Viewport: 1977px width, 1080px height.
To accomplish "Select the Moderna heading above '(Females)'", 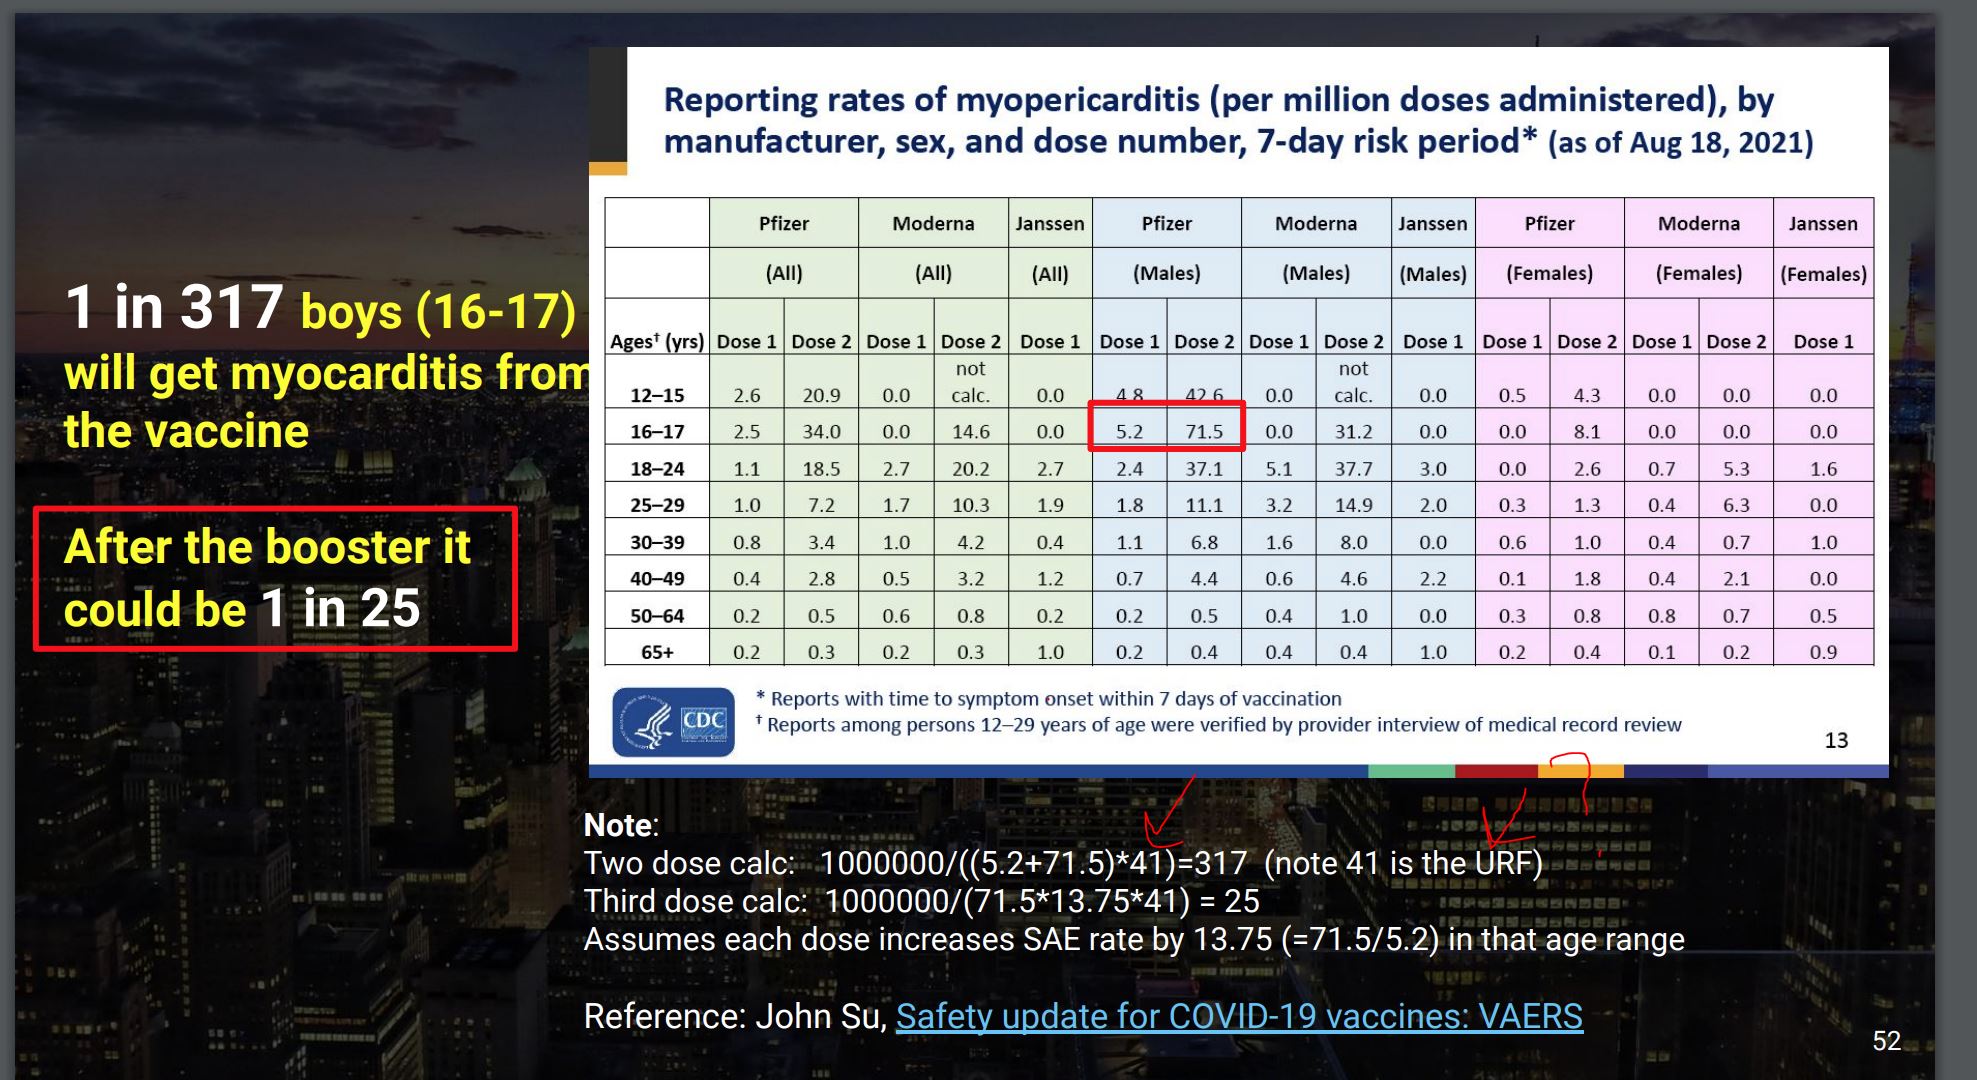I will 1698,224.
